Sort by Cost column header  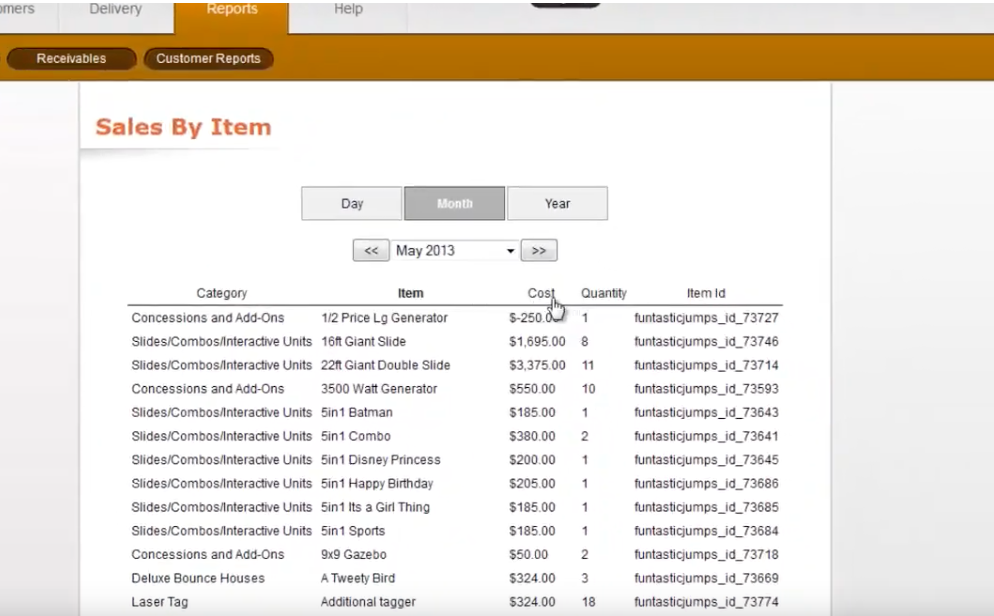point(541,293)
